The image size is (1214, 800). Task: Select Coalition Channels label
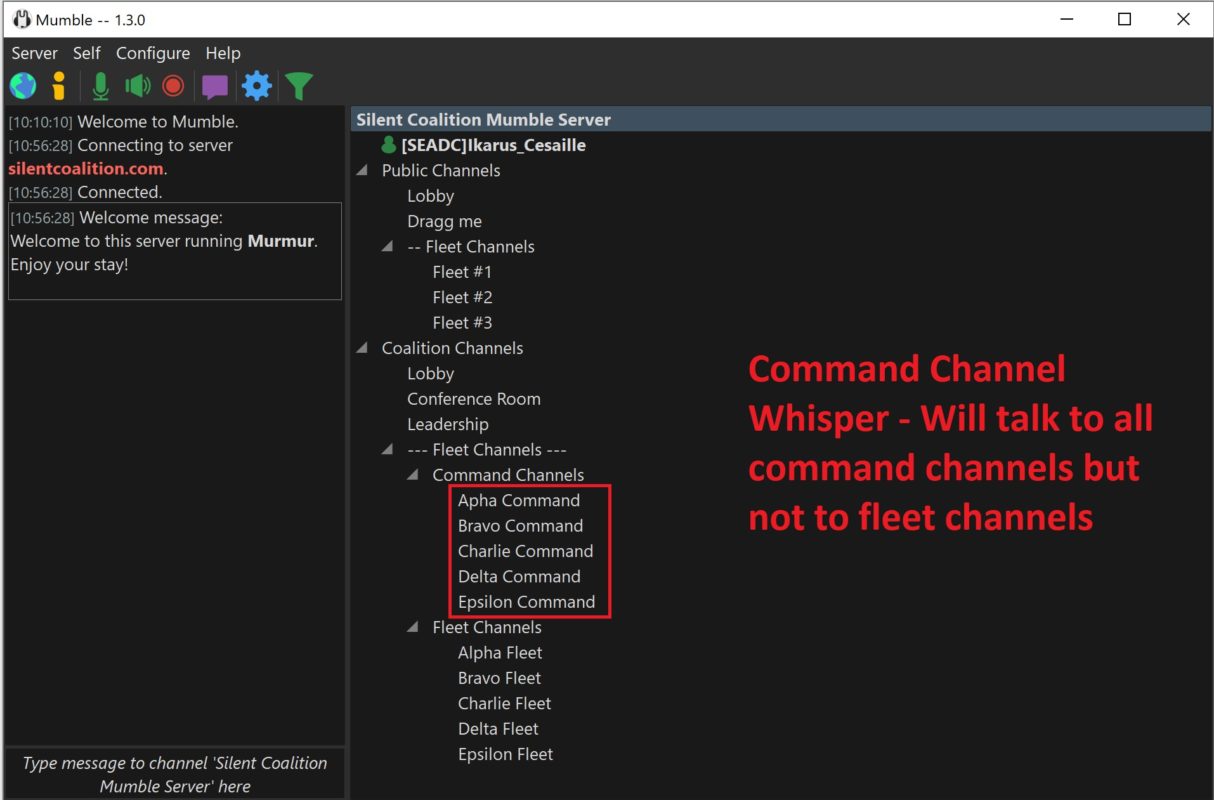(x=452, y=348)
